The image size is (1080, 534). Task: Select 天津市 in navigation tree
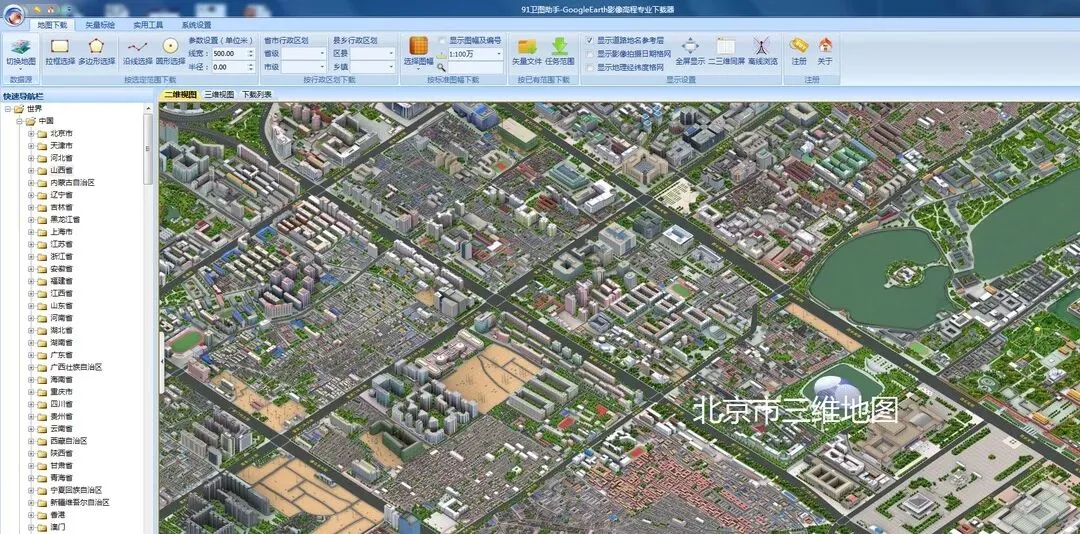61,146
